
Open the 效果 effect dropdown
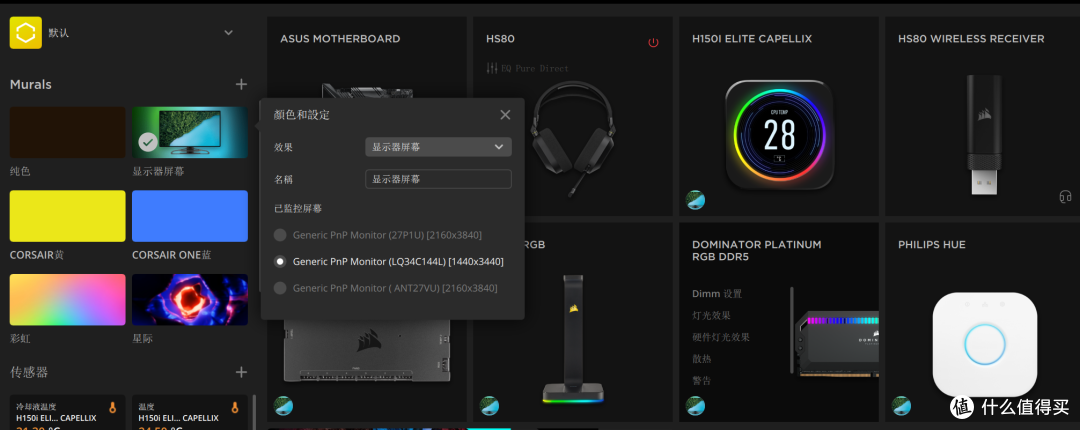pos(438,147)
